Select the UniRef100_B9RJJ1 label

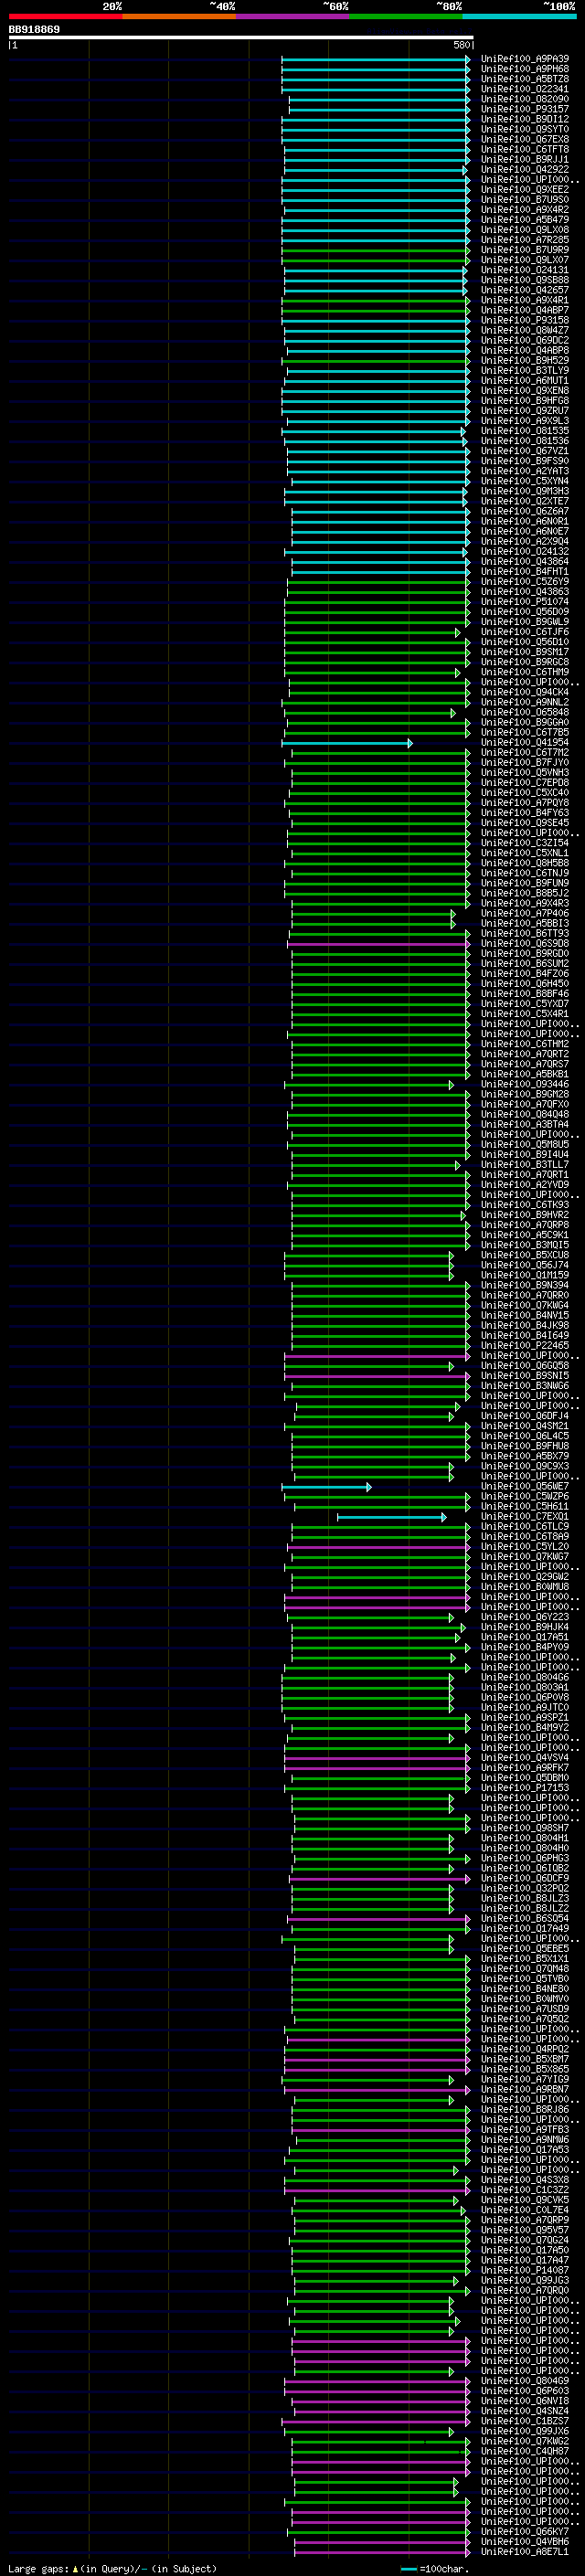click(x=525, y=159)
